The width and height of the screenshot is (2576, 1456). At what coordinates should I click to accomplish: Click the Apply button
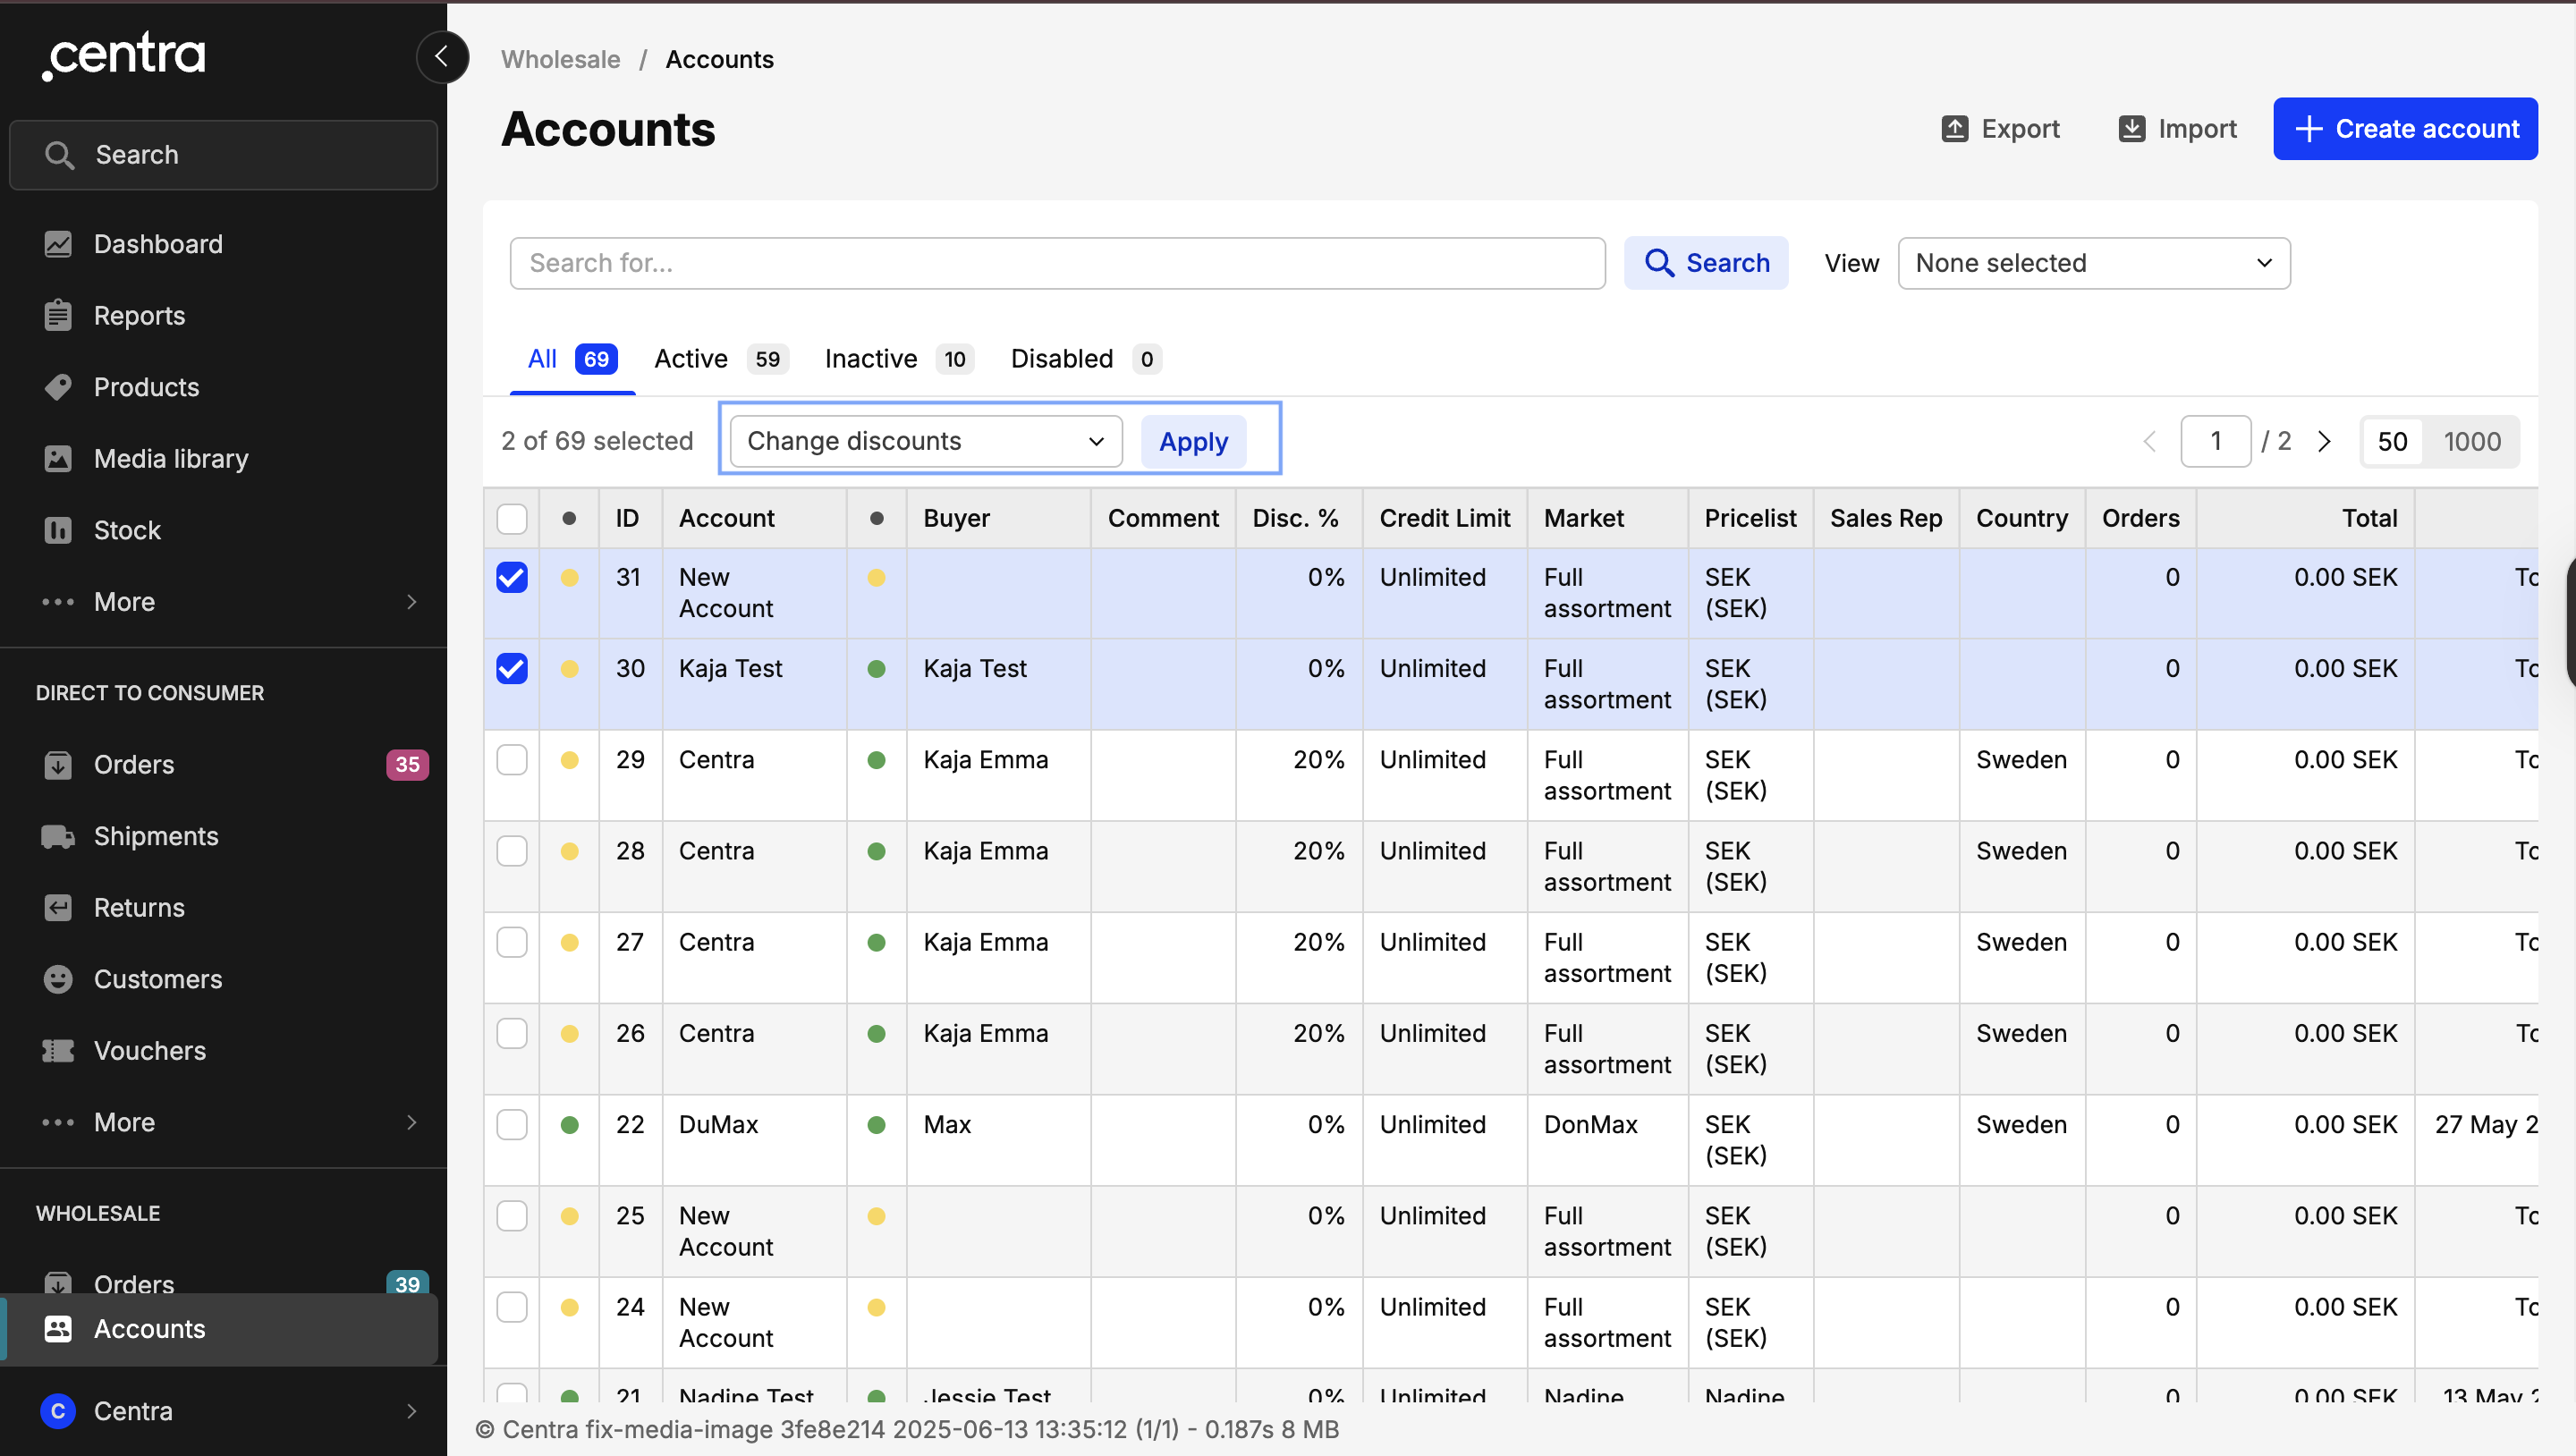[x=1193, y=441]
